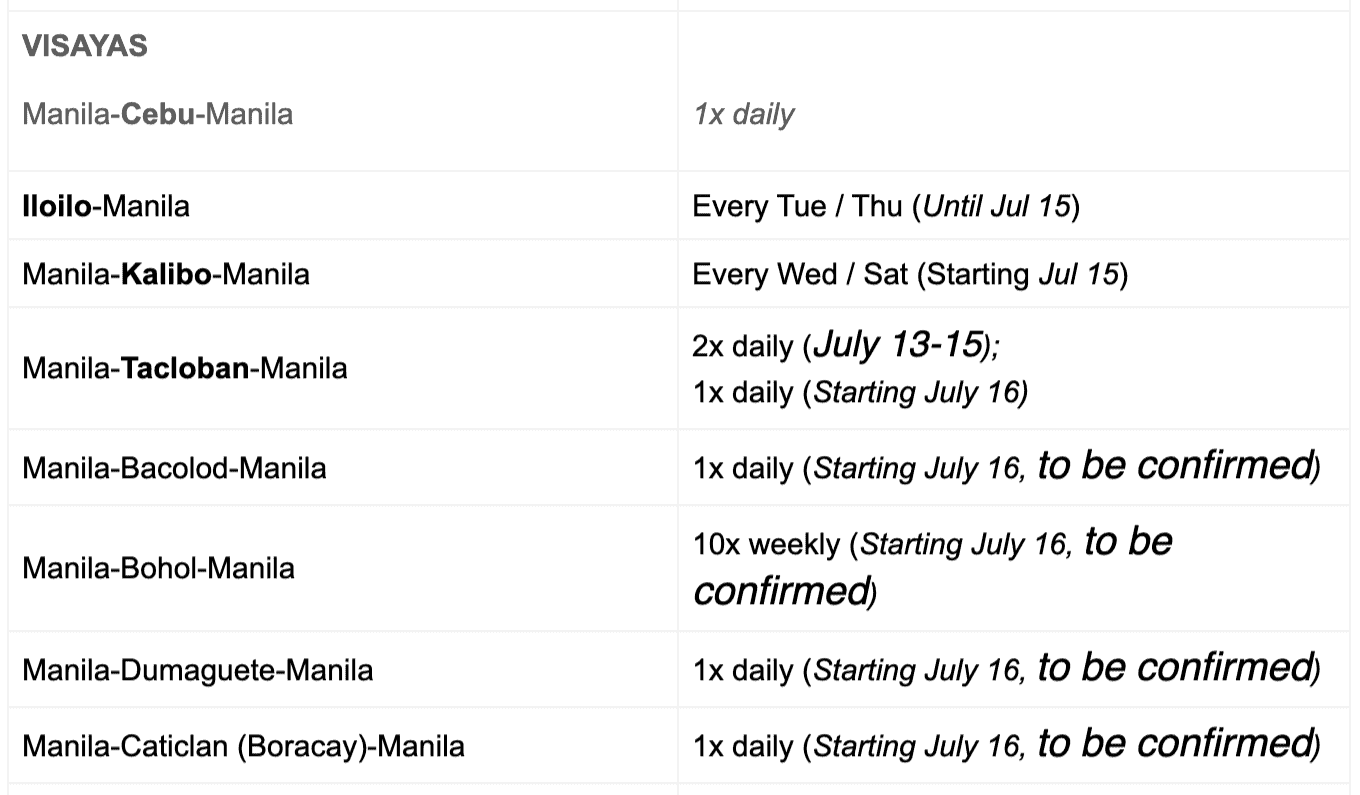Viewport: 1360px width, 795px height.
Task: Select the Manila-Dumaguete-Manila route
Action: pos(197,669)
